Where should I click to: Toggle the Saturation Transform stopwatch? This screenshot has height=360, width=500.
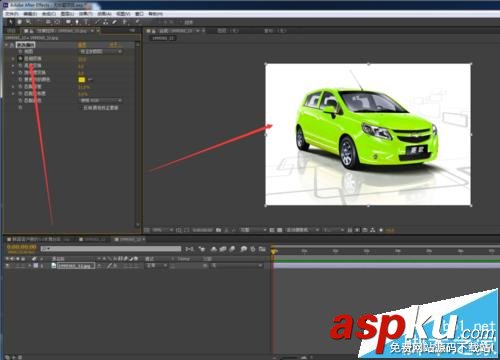pos(20,73)
